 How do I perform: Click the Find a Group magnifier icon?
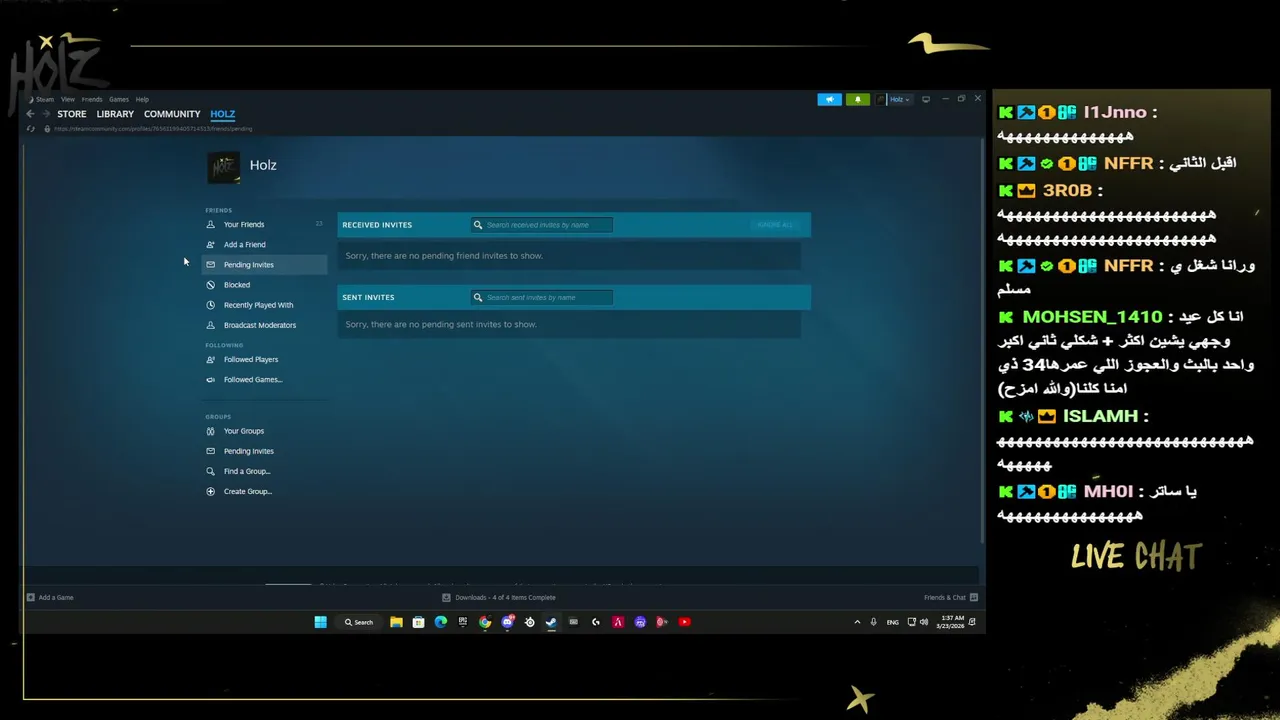click(x=210, y=471)
